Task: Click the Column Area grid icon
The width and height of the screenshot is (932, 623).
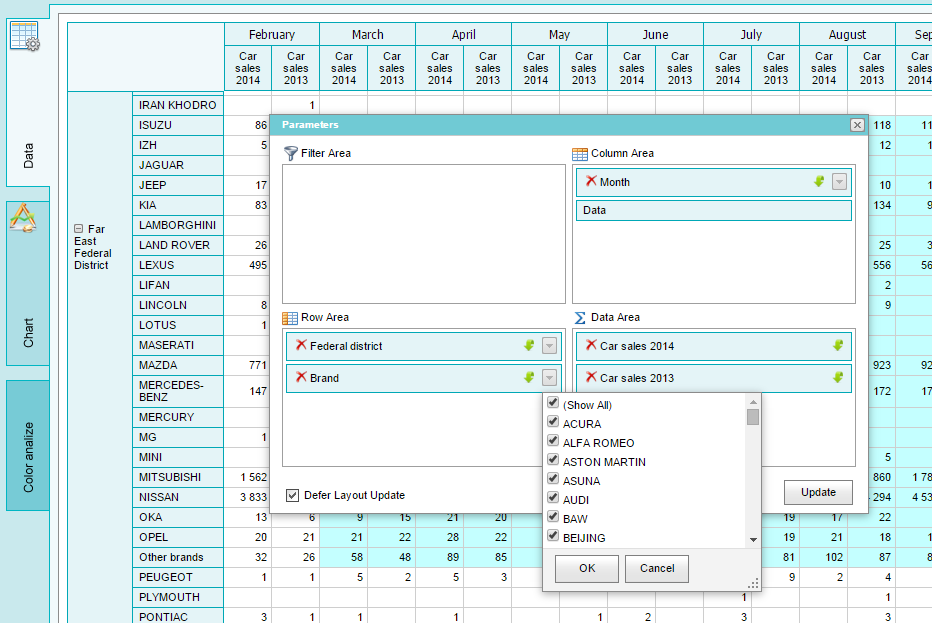Action: [580, 154]
